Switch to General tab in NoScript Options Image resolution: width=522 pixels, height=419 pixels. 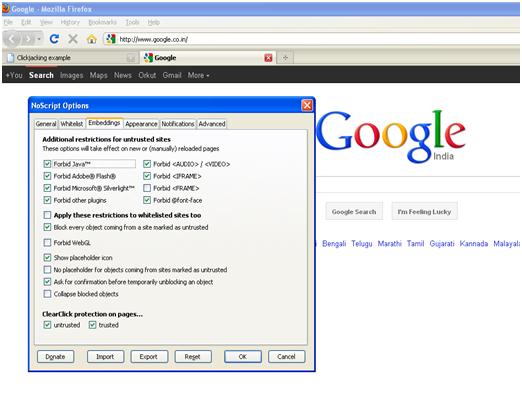[x=46, y=124]
